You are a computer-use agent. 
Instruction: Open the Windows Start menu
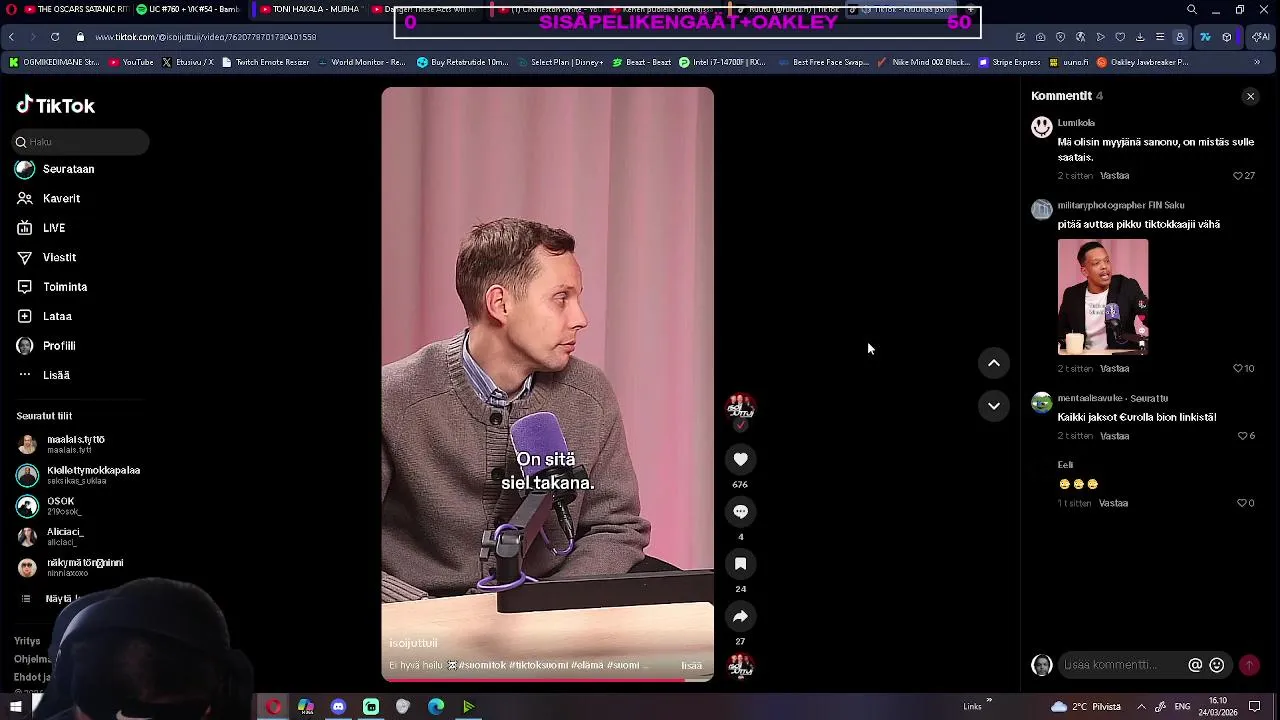15,707
